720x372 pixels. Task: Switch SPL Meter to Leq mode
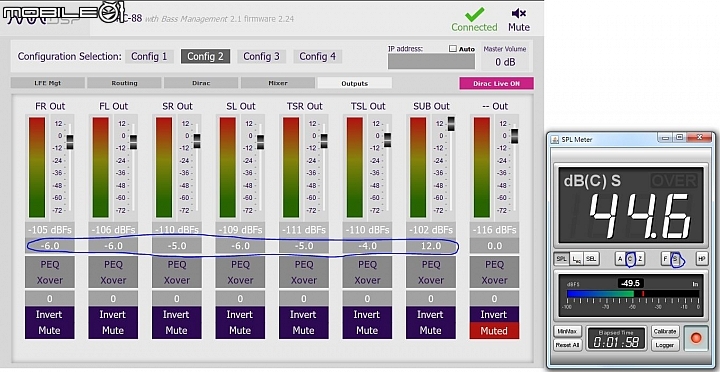(x=576, y=259)
